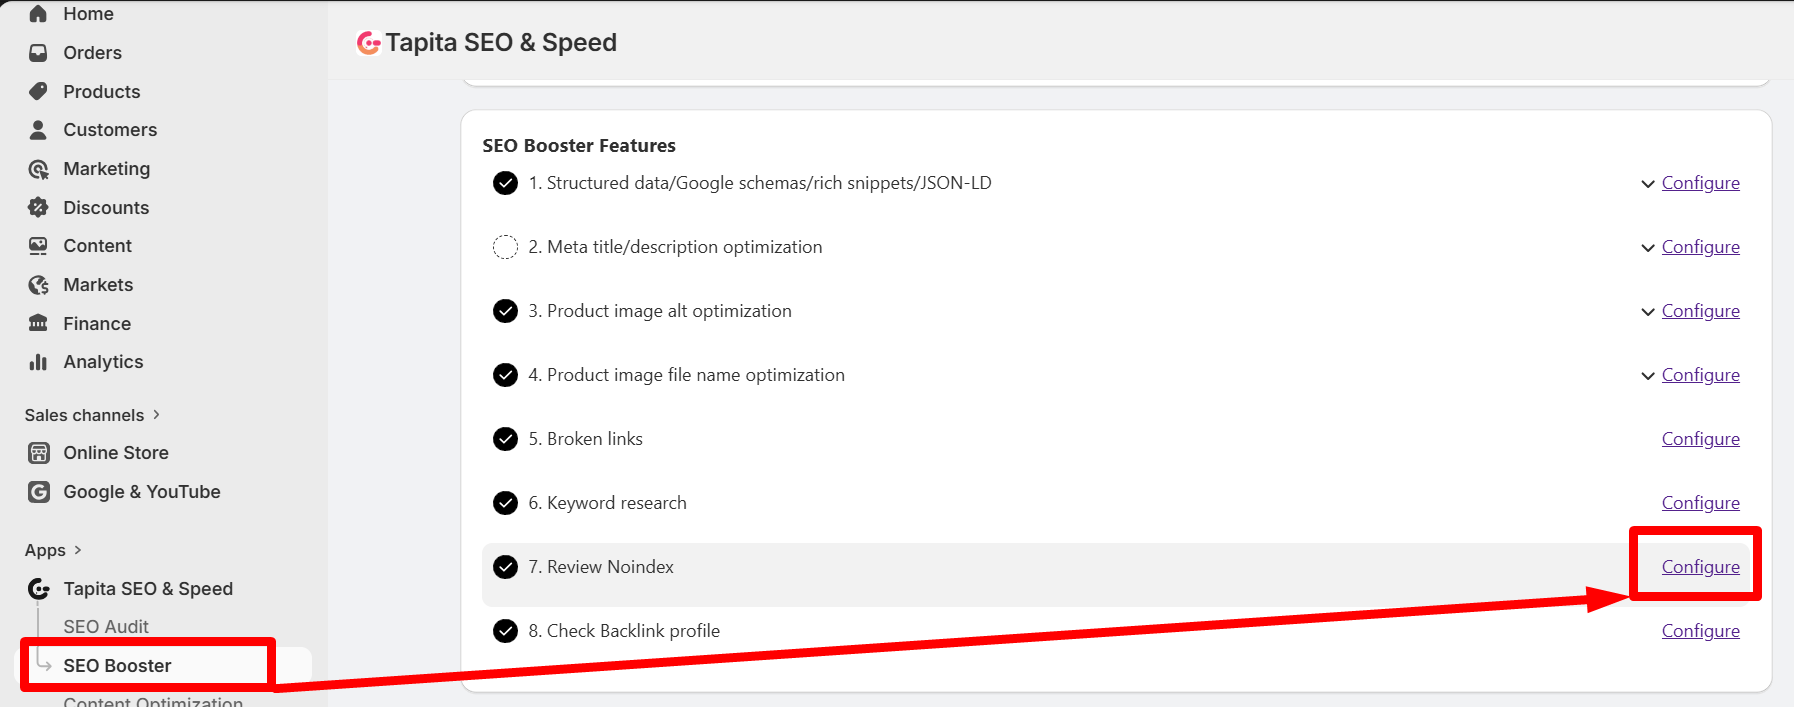
Task: Open the SEO Audit page
Action: (x=106, y=626)
